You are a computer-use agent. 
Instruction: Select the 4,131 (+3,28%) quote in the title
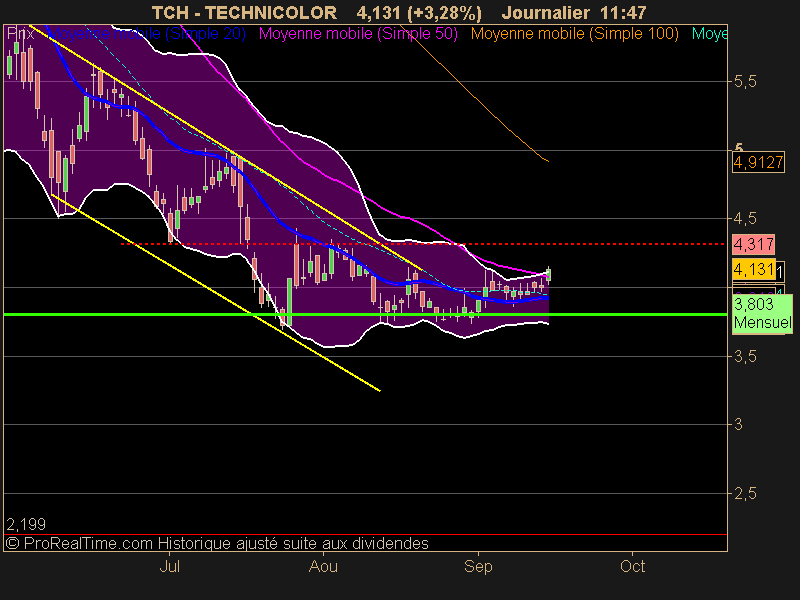click(x=419, y=12)
